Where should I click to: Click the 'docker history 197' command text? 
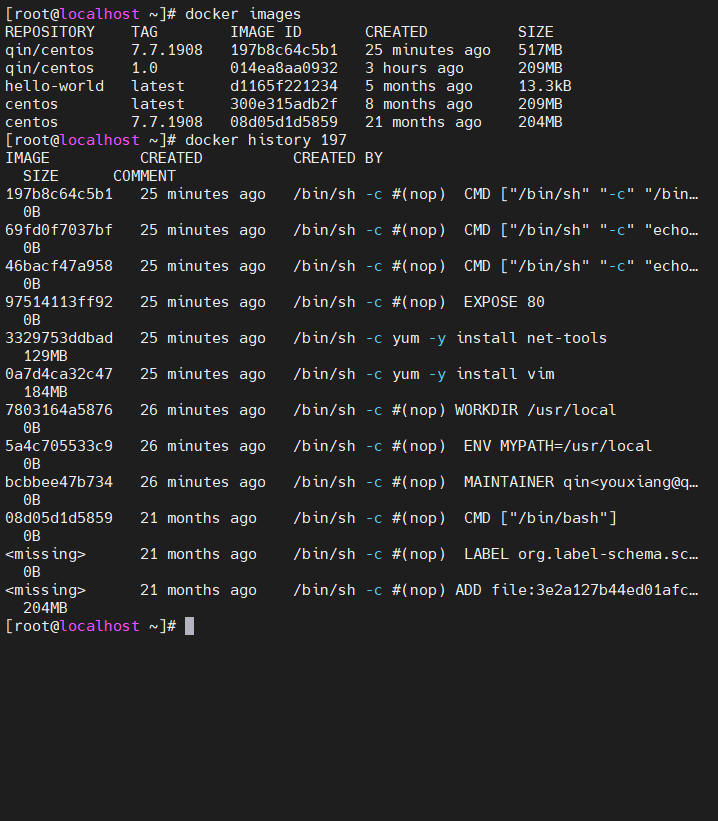click(266, 140)
